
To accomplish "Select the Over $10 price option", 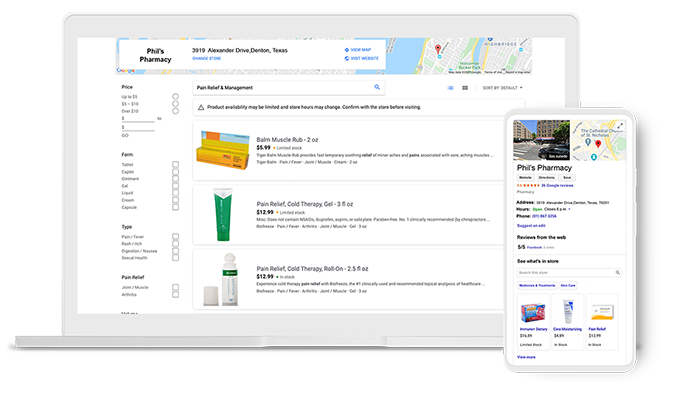I will click(175, 111).
